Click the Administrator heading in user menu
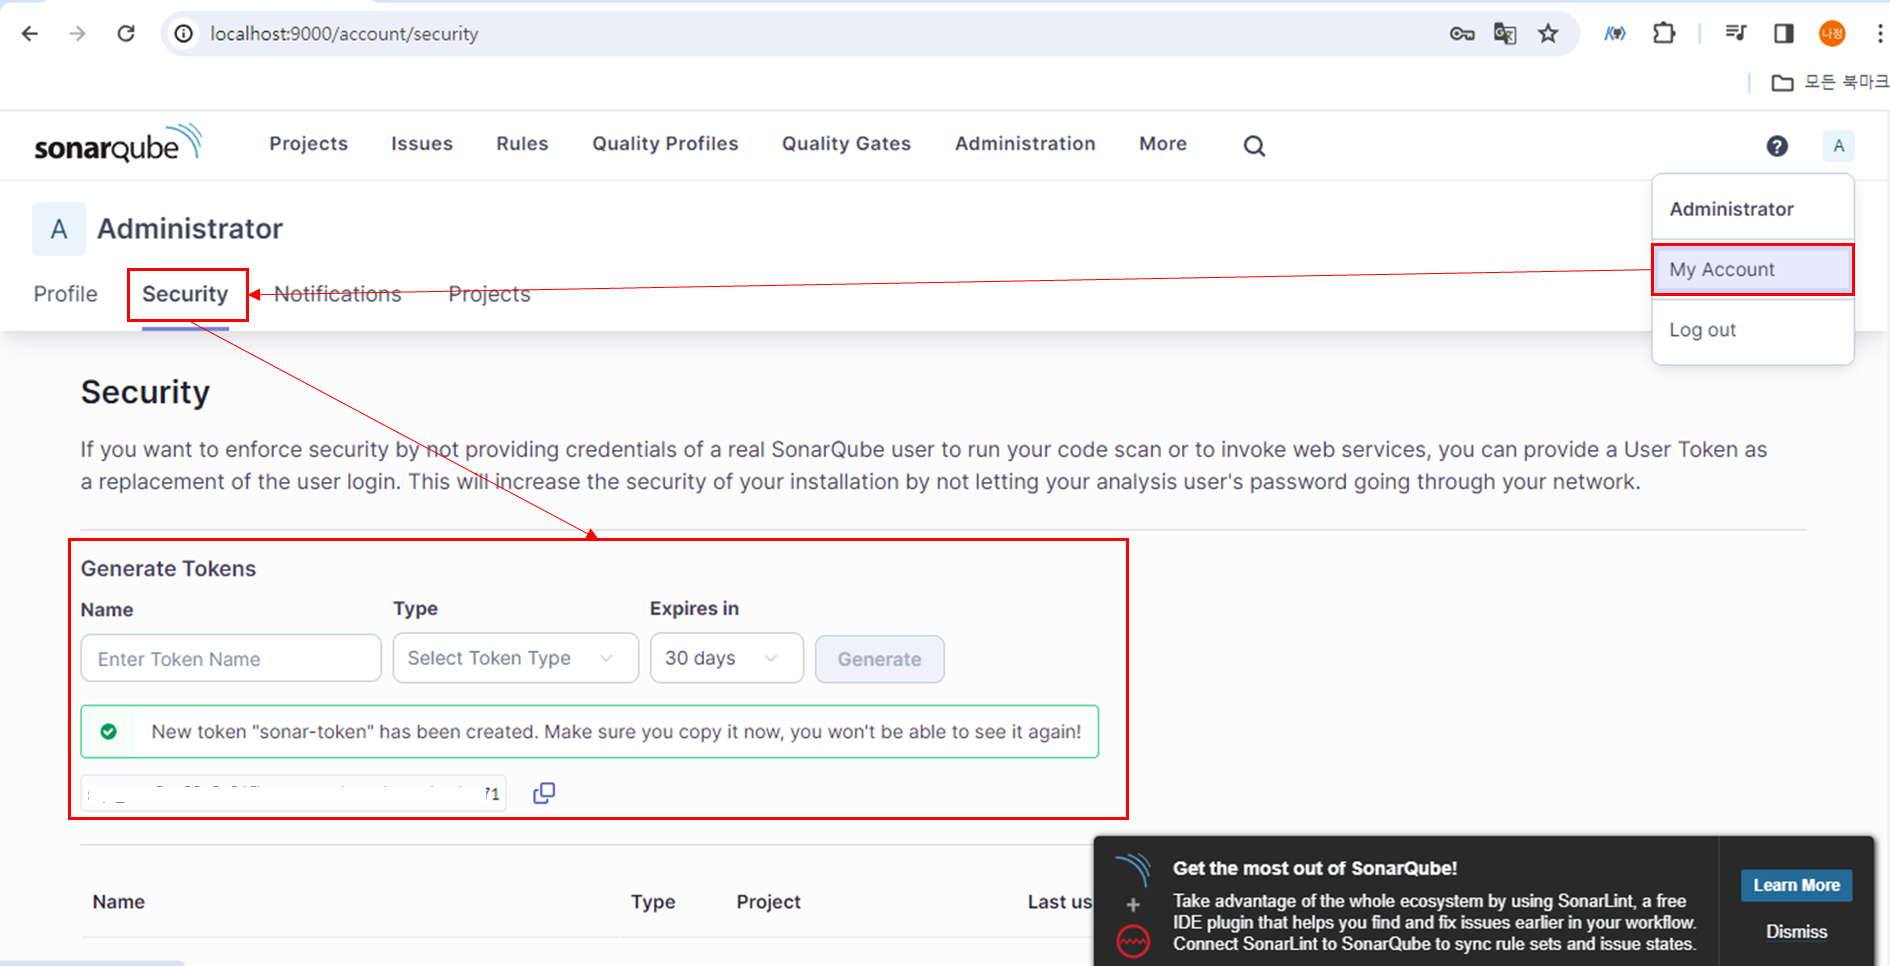The image size is (1890, 966). [x=1731, y=209]
